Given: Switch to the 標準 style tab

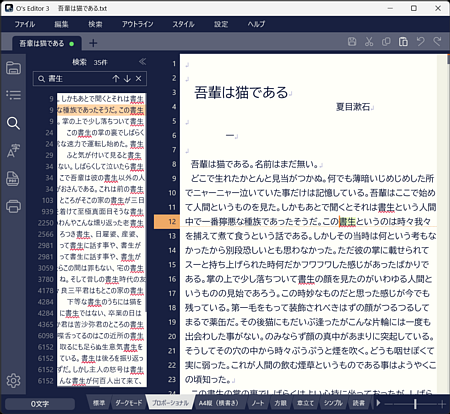Looking at the screenshot, I should click(99, 403).
